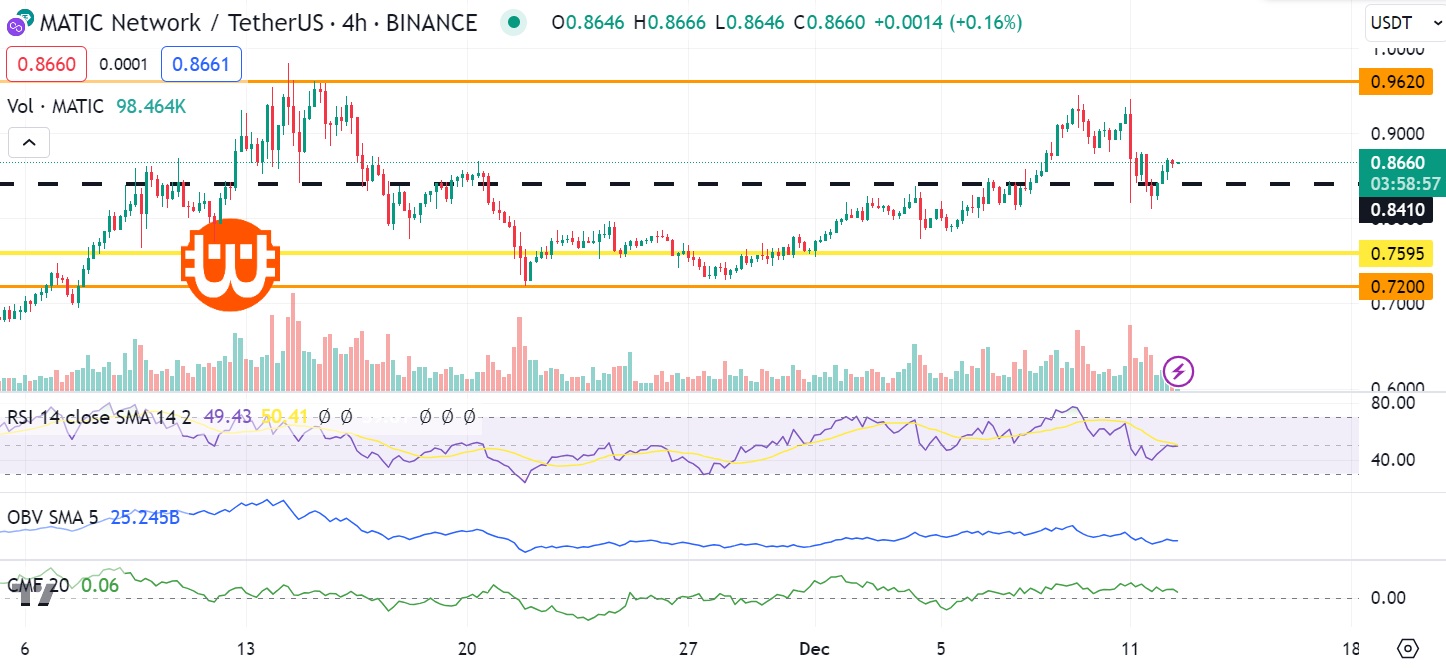Open chart settings gear on the time axis
Image resolution: width=1446 pixels, height=668 pixels.
click(1408, 647)
